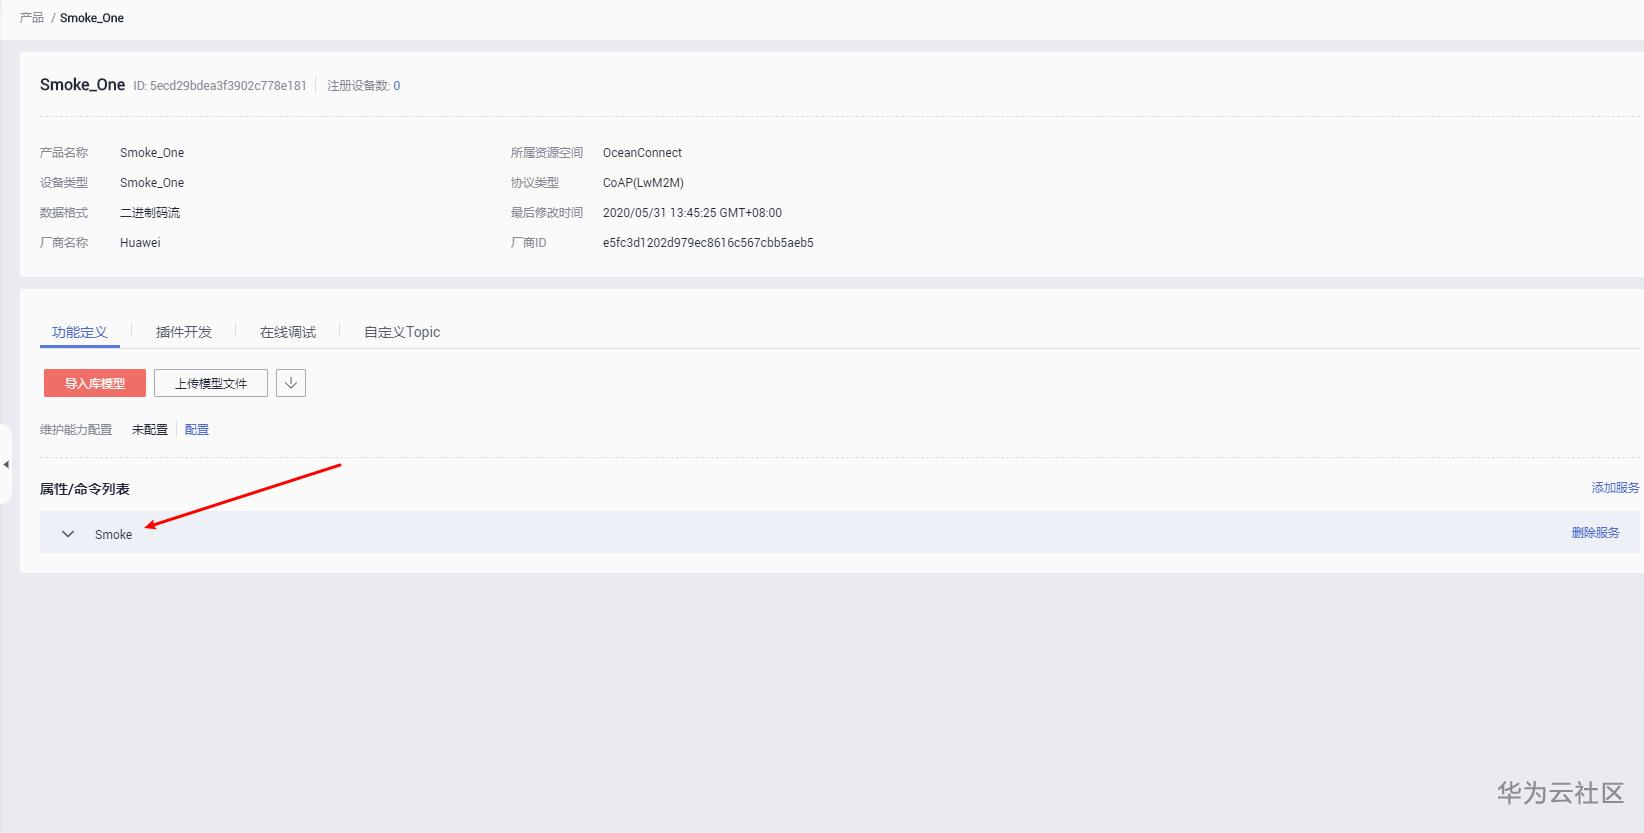This screenshot has width=1644, height=833.
Task: Expand the left sidebar collapse handle
Action: point(6,464)
